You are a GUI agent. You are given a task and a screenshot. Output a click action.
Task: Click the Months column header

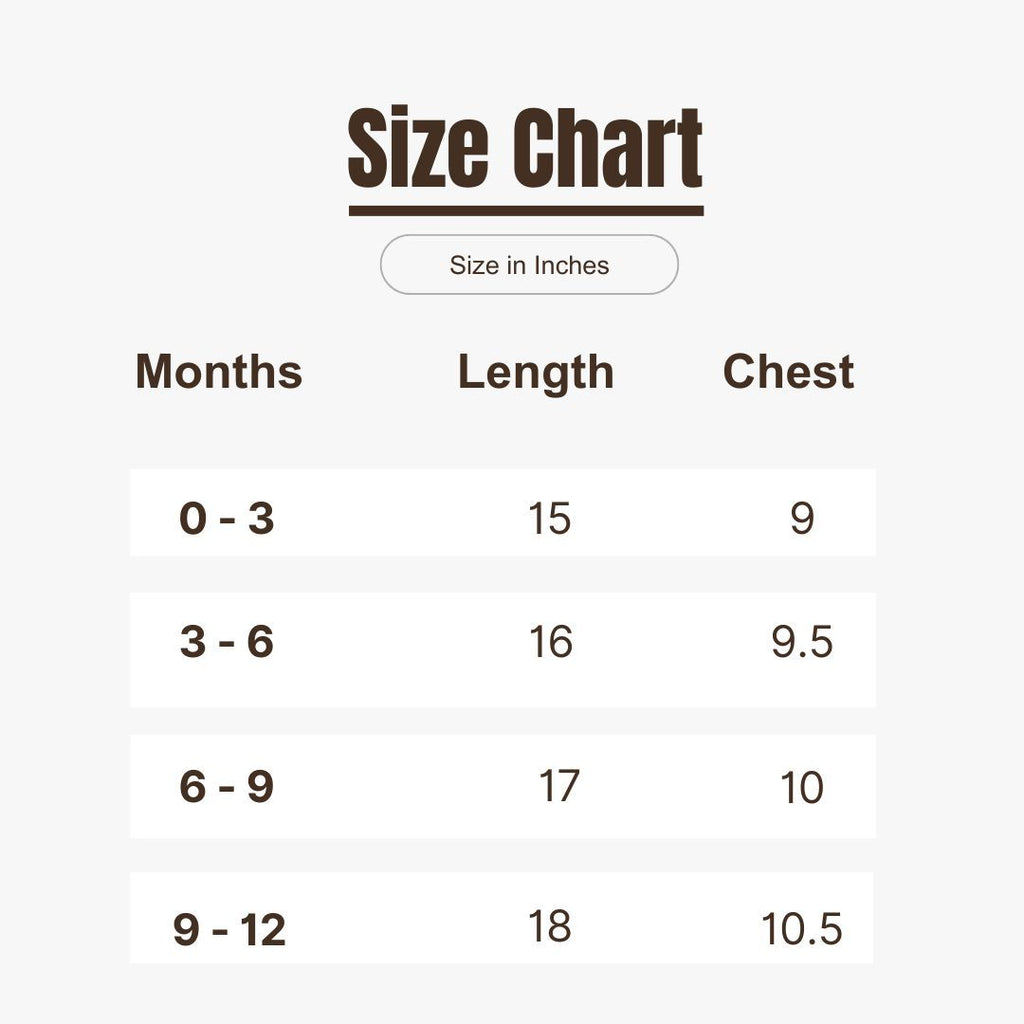click(219, 372)
